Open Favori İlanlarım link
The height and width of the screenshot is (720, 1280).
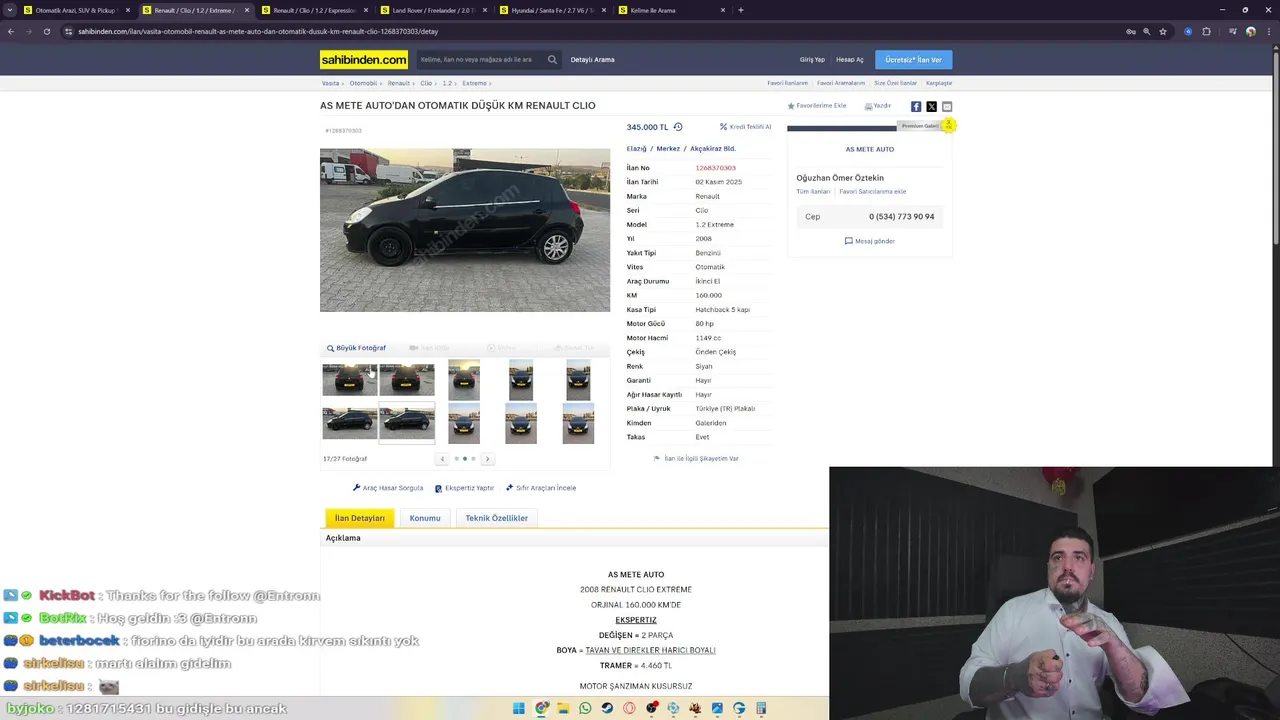(787, 83)
